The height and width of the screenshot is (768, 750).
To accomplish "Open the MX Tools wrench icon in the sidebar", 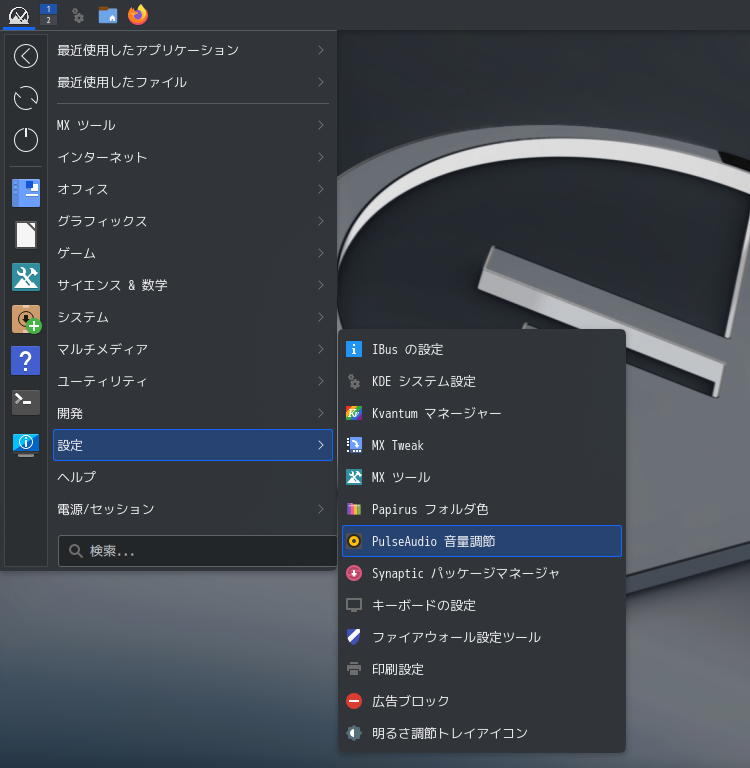I will tap(26, 277).
